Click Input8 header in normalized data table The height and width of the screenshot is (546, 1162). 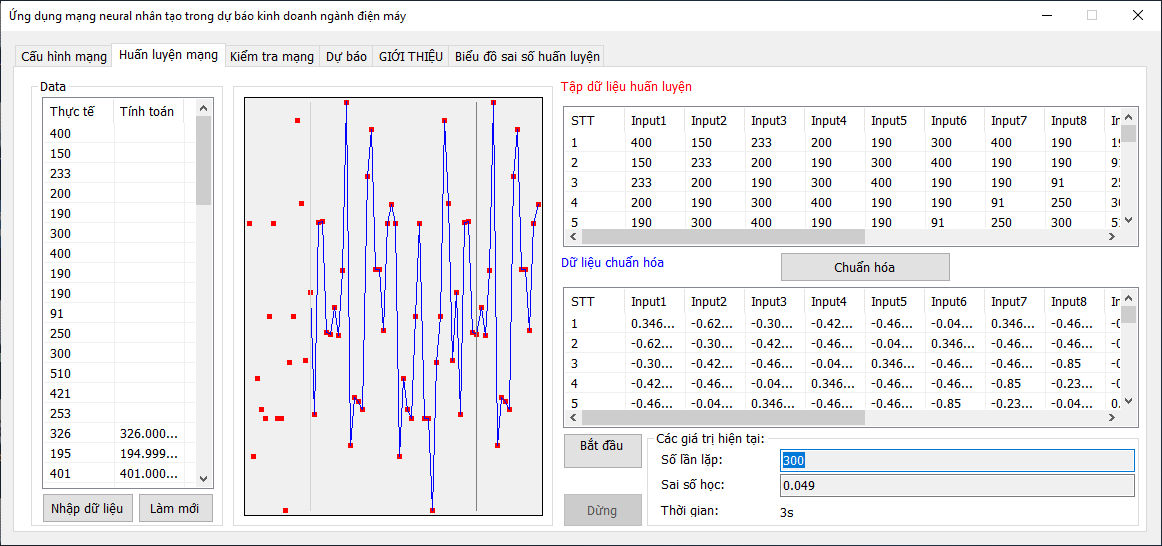coord(1075,302)
